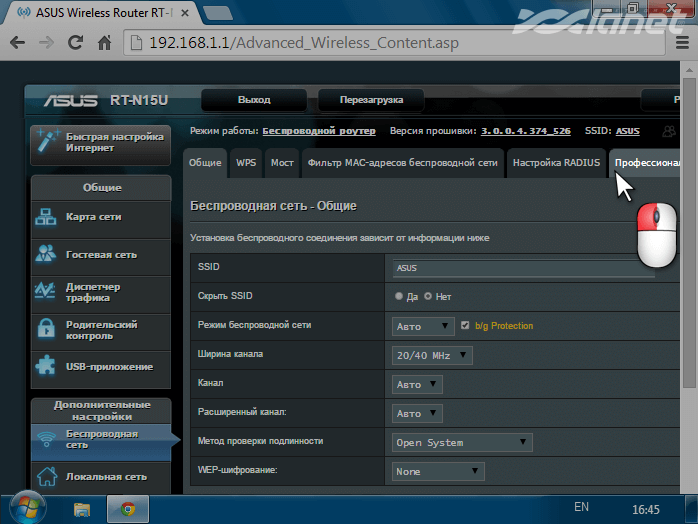Toggle the b/g Protection checkbox
The image size is (698, 524).
tap(465, 326)
